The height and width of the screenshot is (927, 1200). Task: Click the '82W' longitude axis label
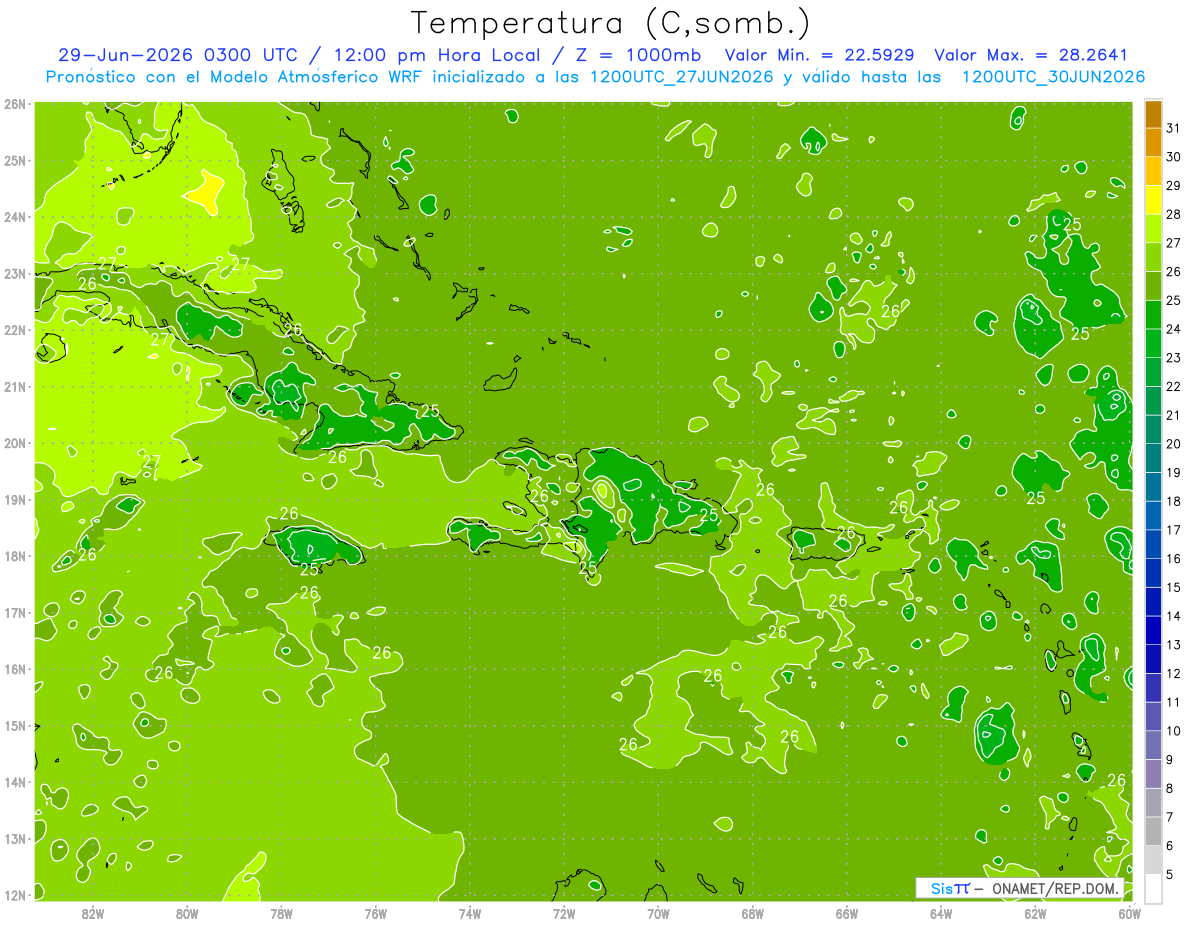[92, 913]
